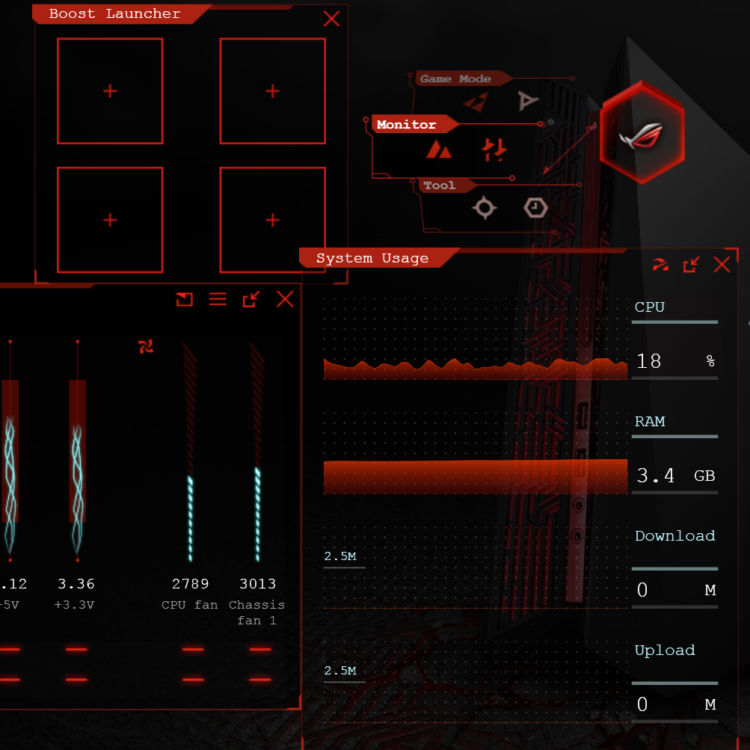Add app to bottom-right Boost Launcher slot

pyautogui.click(x=273, y=220)
